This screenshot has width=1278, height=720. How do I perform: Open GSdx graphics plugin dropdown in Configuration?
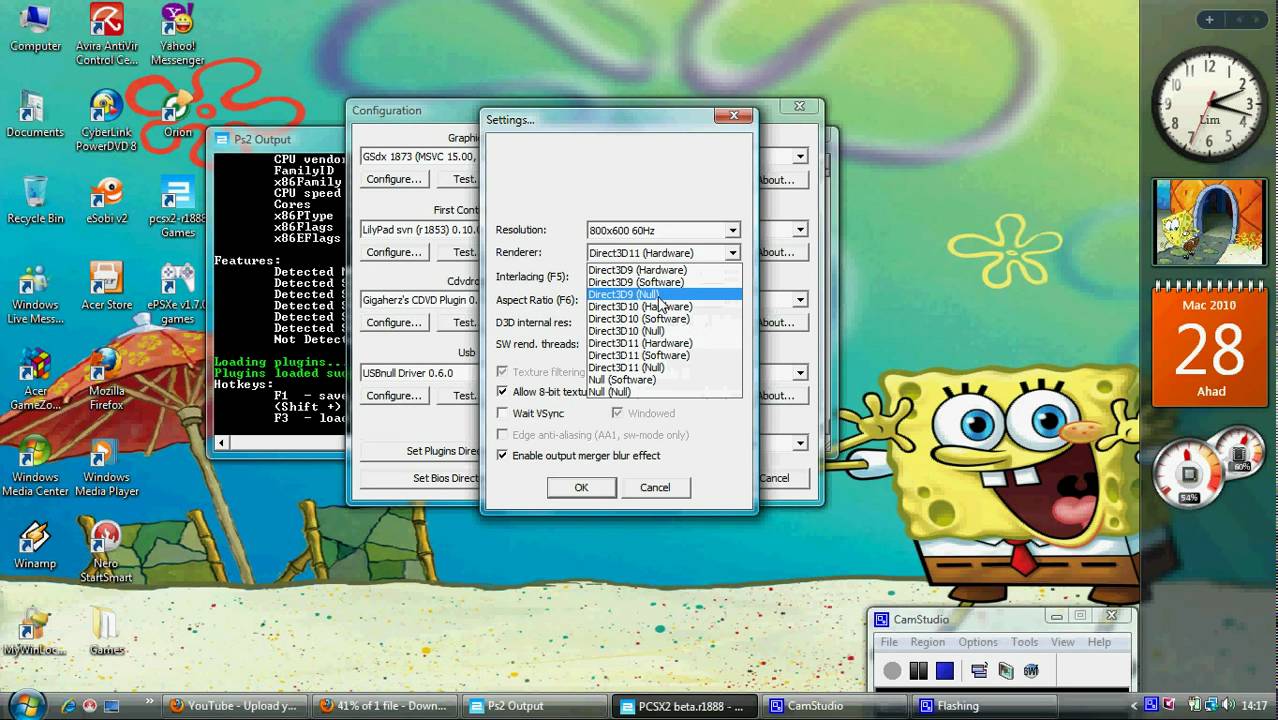click(x=800, y=157)
